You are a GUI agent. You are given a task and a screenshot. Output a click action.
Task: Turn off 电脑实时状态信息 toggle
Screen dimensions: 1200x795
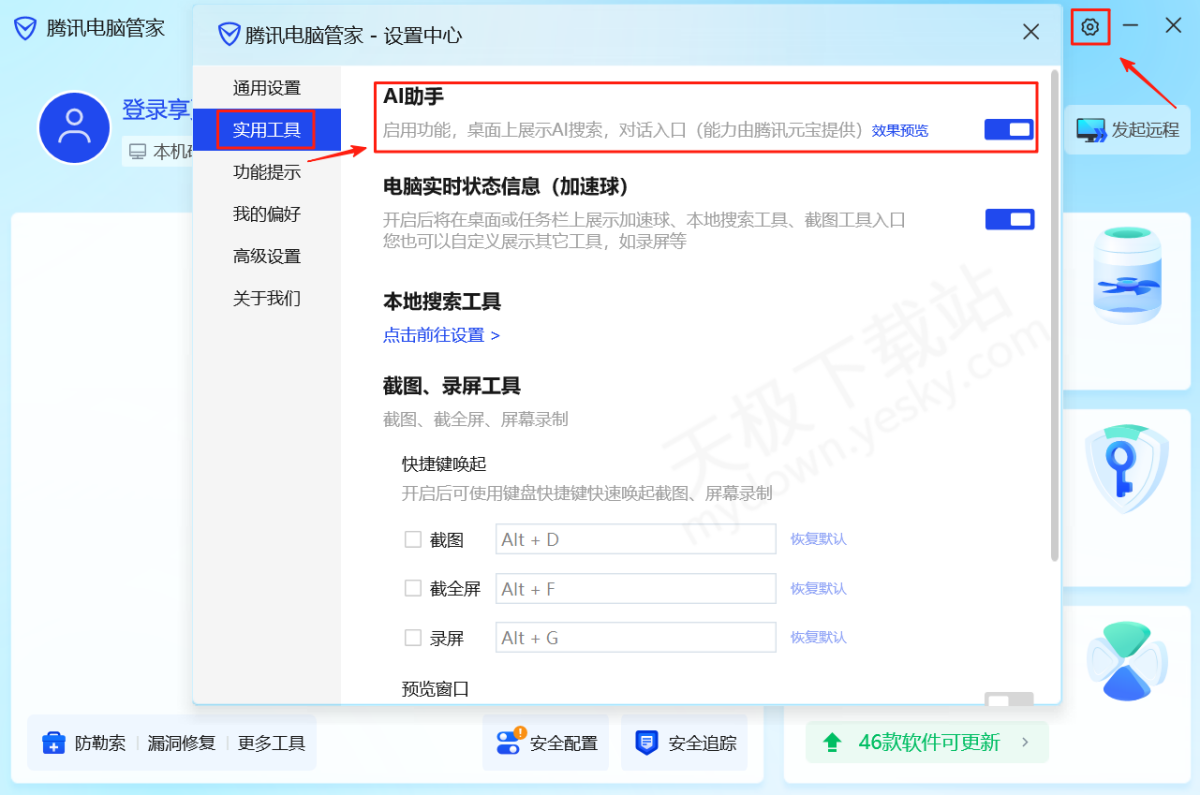pos(1009,219)
